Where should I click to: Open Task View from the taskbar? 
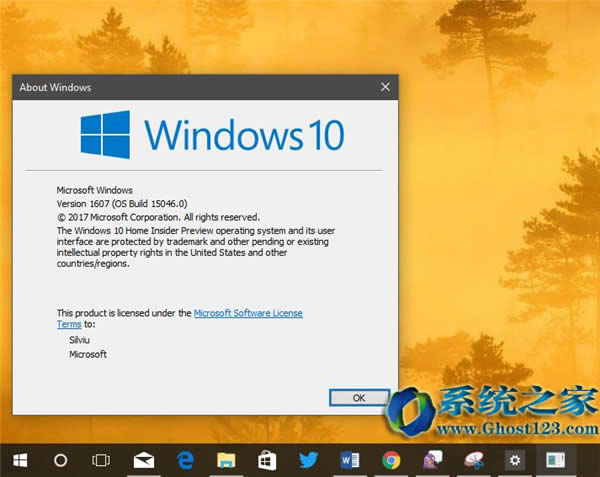(x=101, y=460)
